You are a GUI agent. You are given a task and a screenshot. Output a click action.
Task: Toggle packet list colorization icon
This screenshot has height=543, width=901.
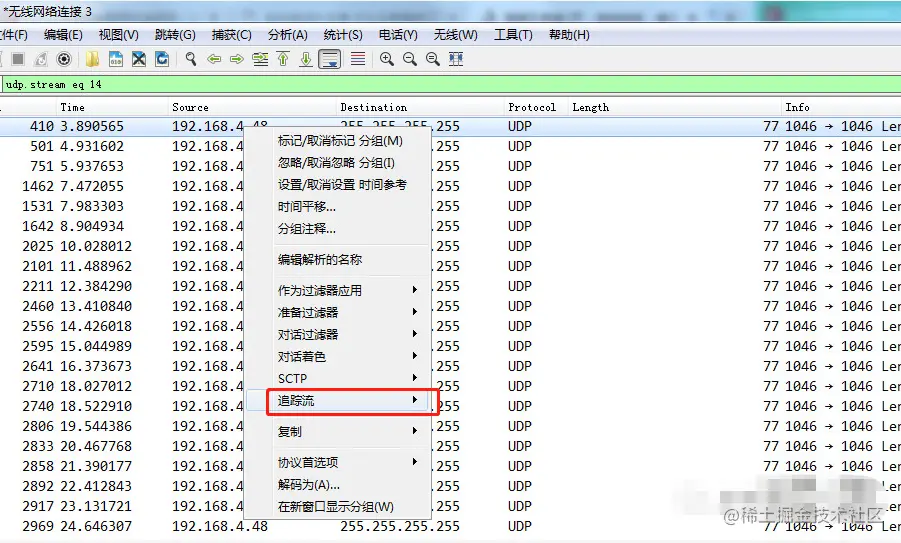tap(357, 59)
